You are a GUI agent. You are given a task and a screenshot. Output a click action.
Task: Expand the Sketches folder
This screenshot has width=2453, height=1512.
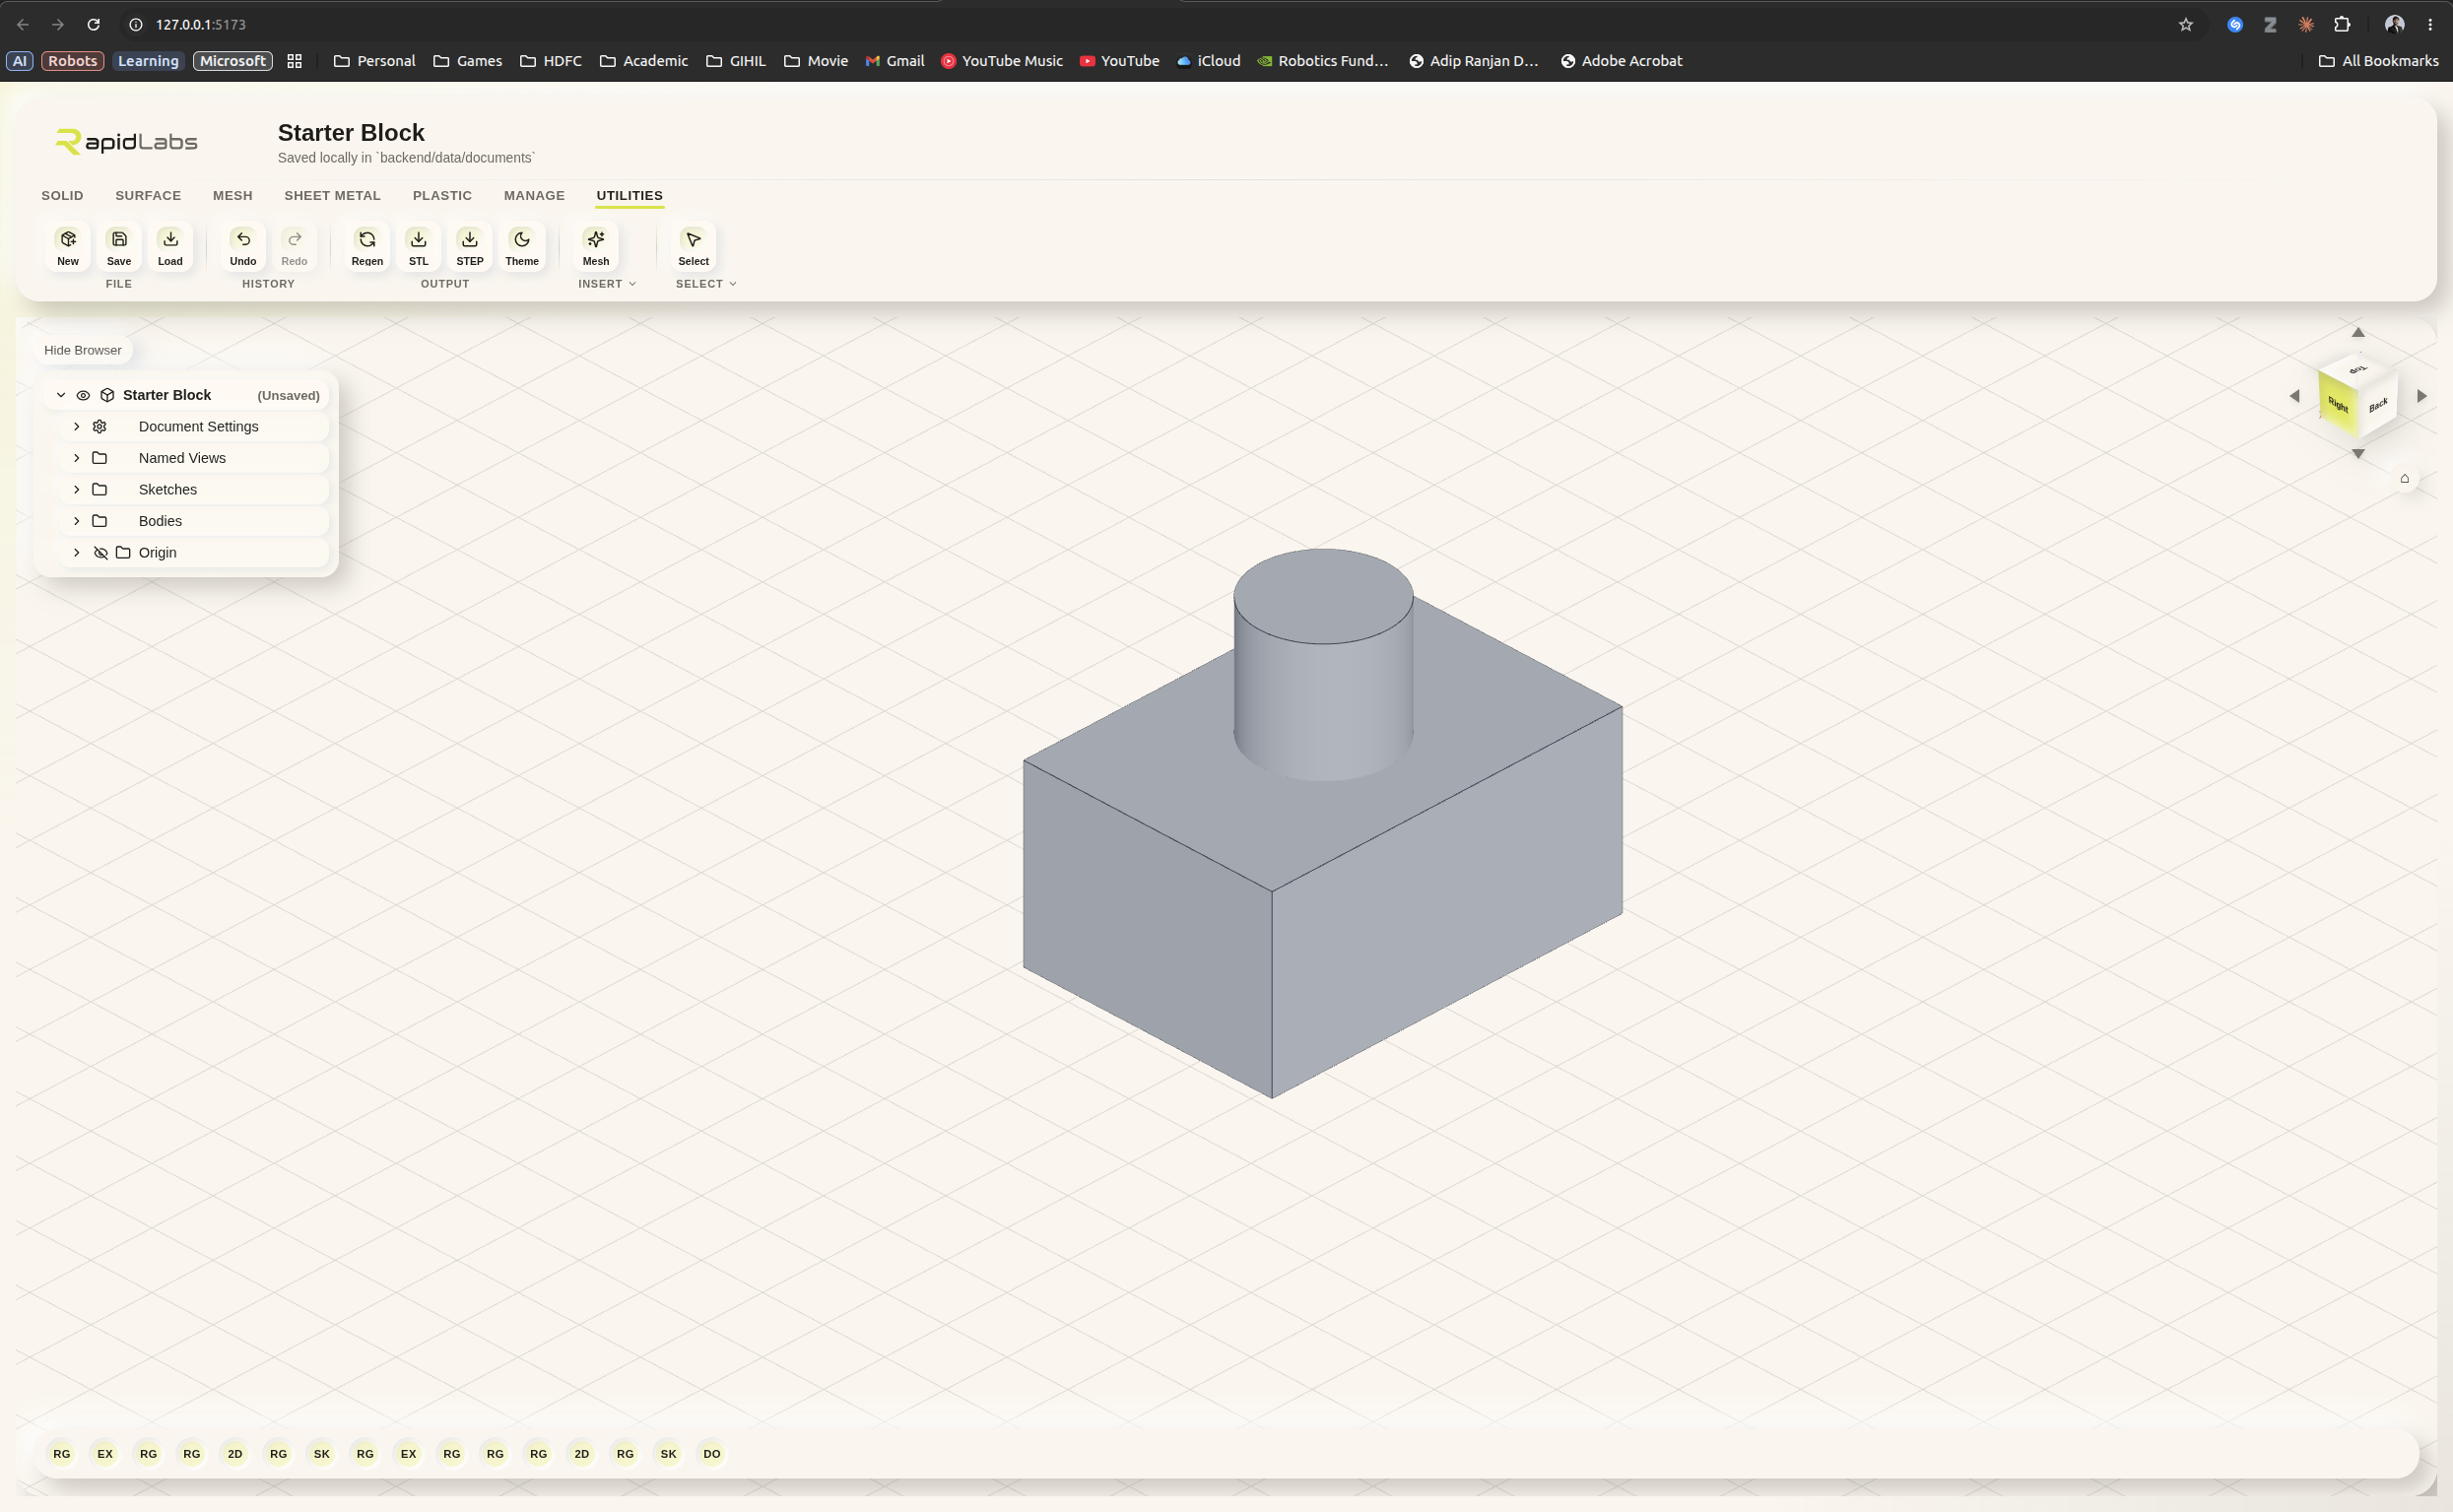tap(77, 489)
